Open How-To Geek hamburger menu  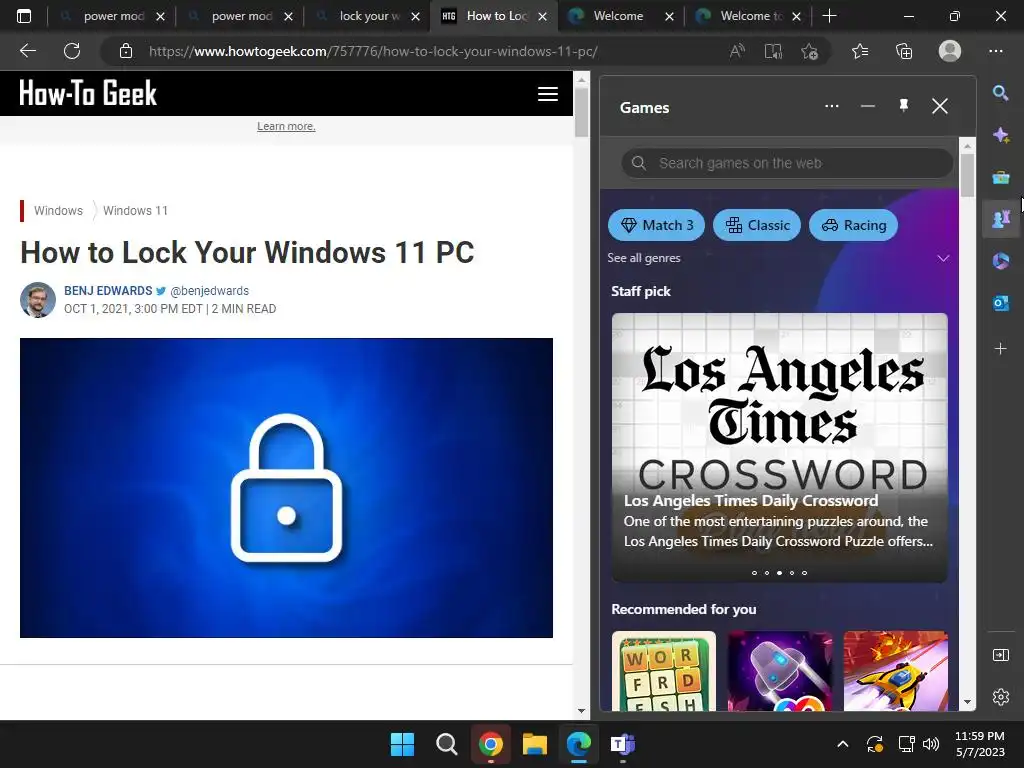pyautogui.click(x=547, y=94)
